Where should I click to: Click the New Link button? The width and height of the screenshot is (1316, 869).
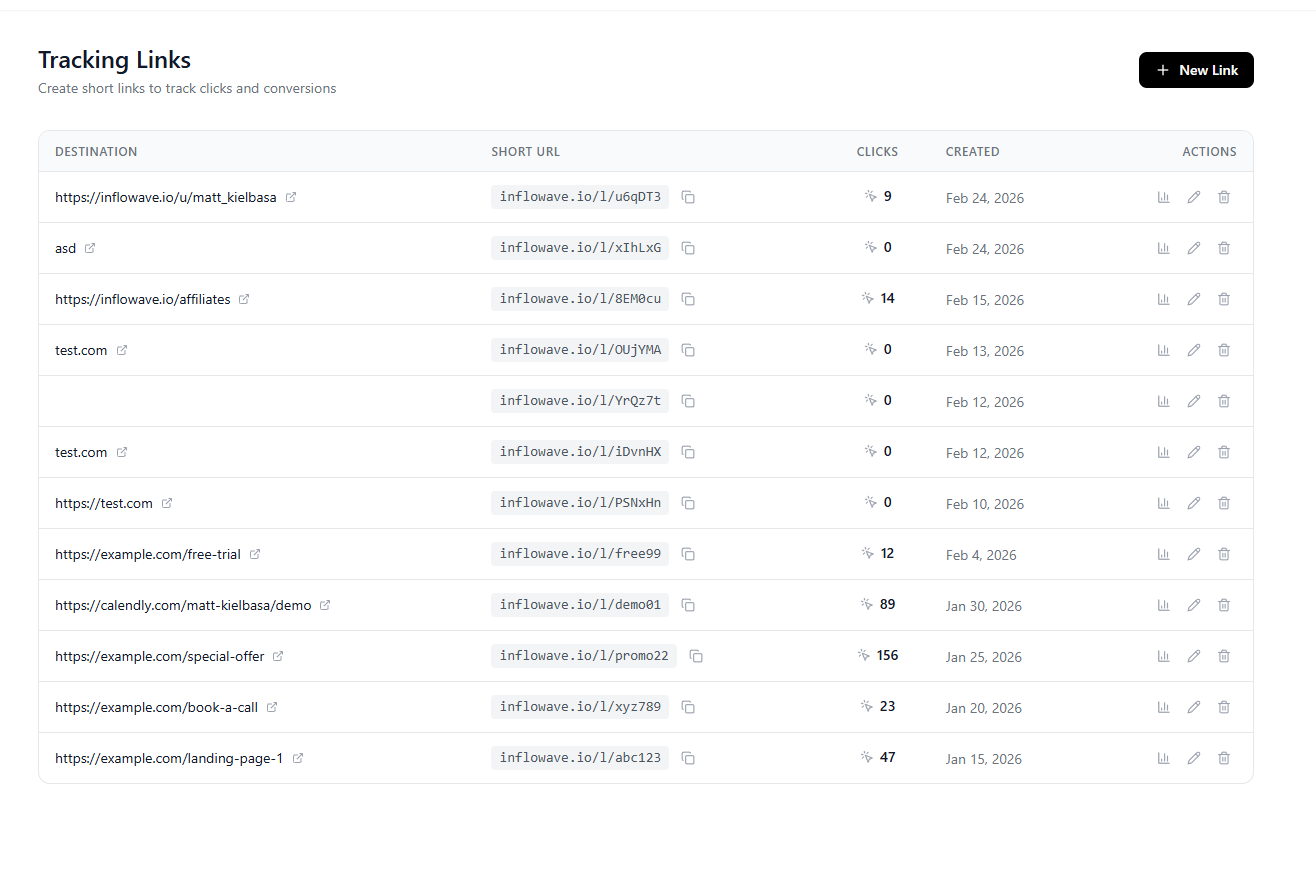1196,70
